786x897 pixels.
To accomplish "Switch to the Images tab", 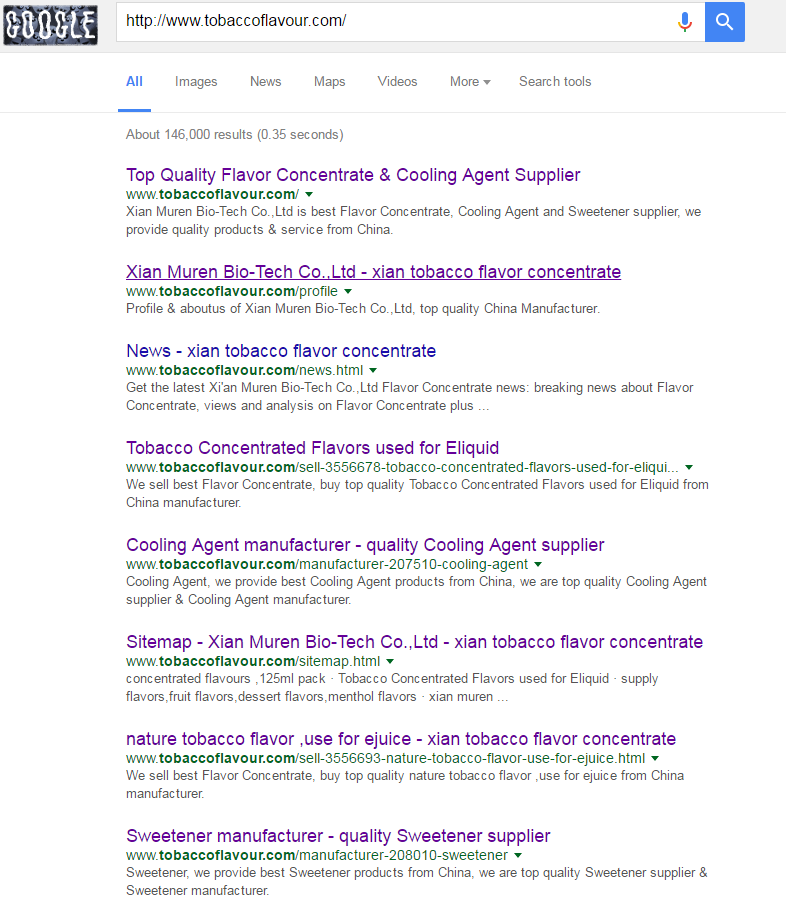I will (x=196, y=81).
